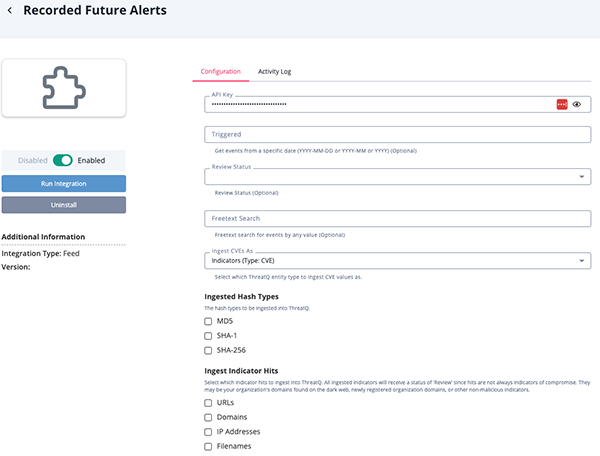This screenshot has height=456, width=600.
Task: Open the Review Status dropdown
Action: (397, 177)
